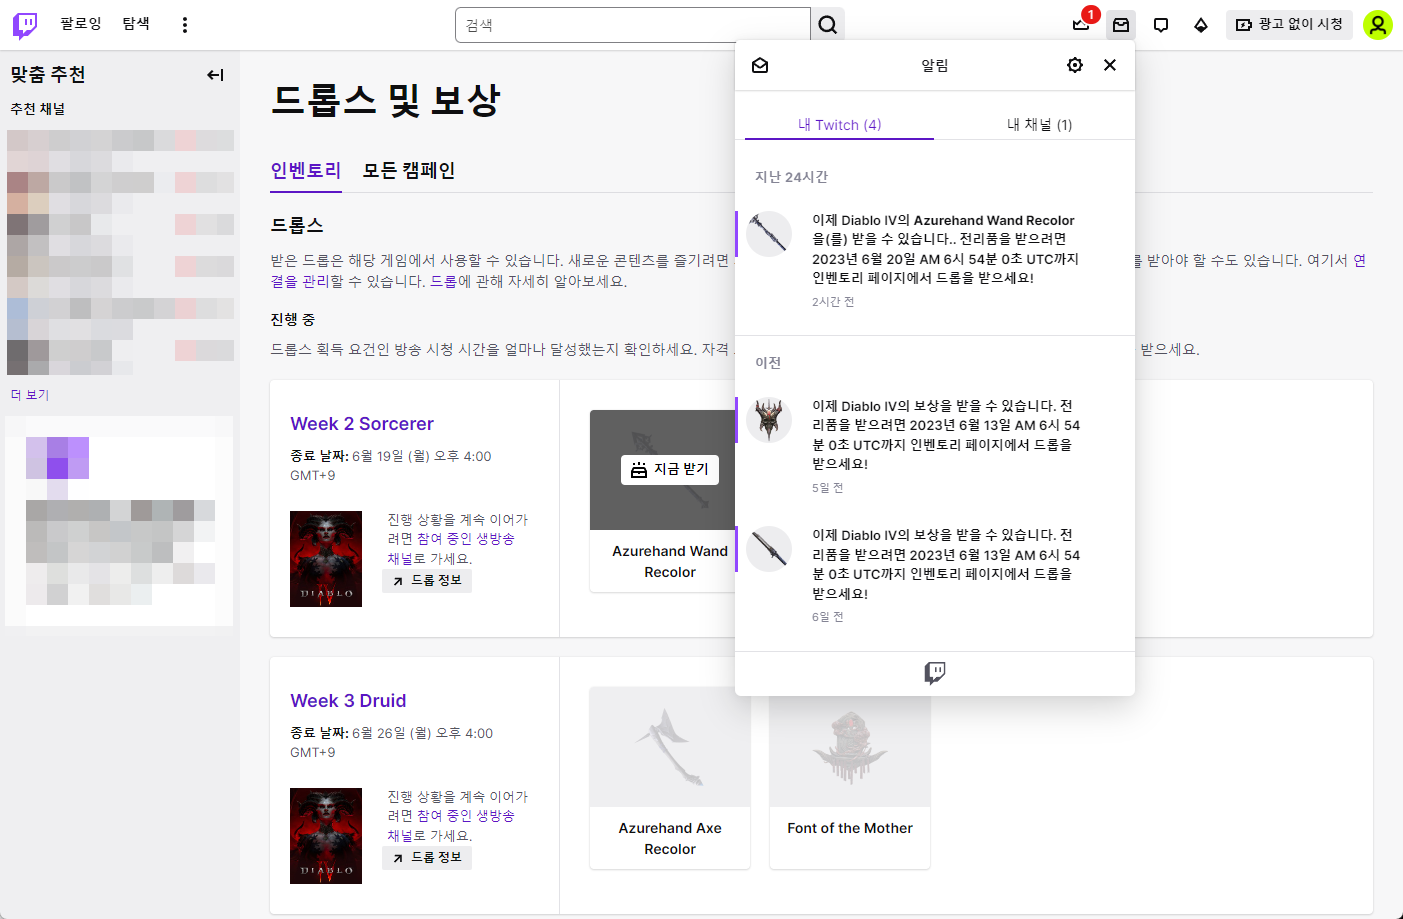This screenshot has height=919, width=1403.
Task: Close the notifications panel
Action: [x=1110, y=65]
